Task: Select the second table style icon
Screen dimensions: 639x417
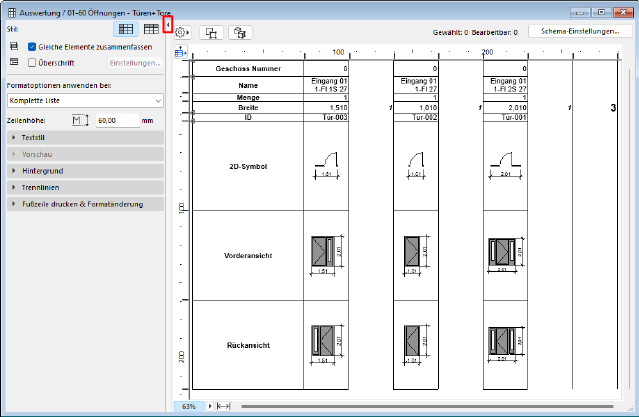Action: click(151, 29)
